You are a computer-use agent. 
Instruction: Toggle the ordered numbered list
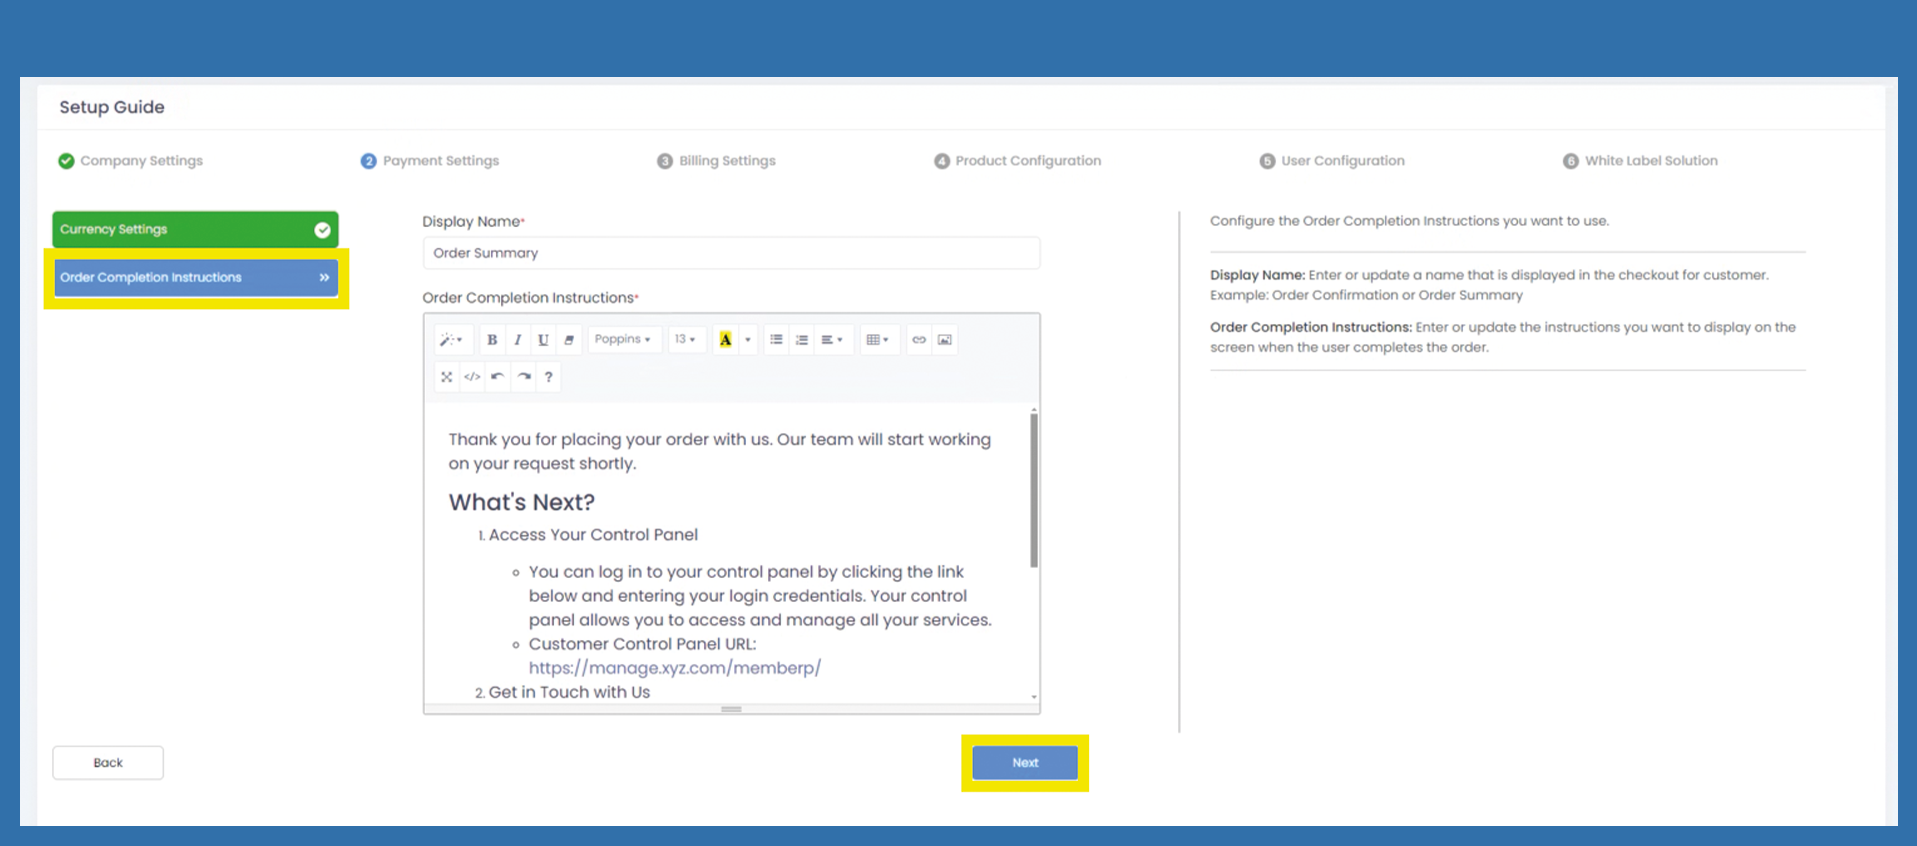point(801,340)
